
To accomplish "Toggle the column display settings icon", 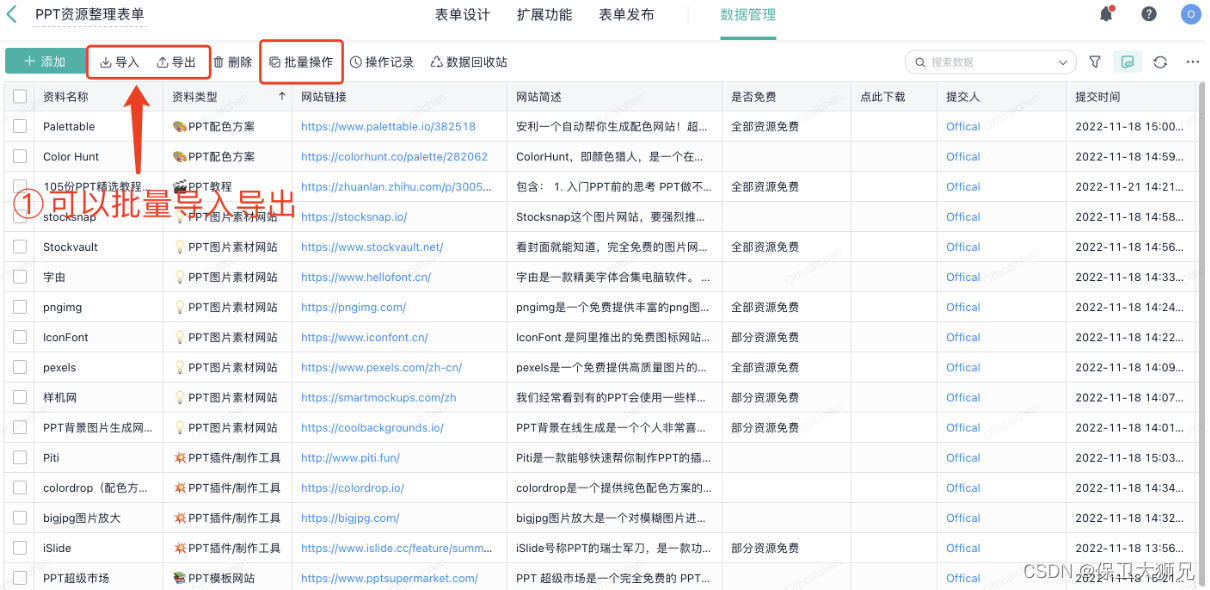I will coord(1128,62).
